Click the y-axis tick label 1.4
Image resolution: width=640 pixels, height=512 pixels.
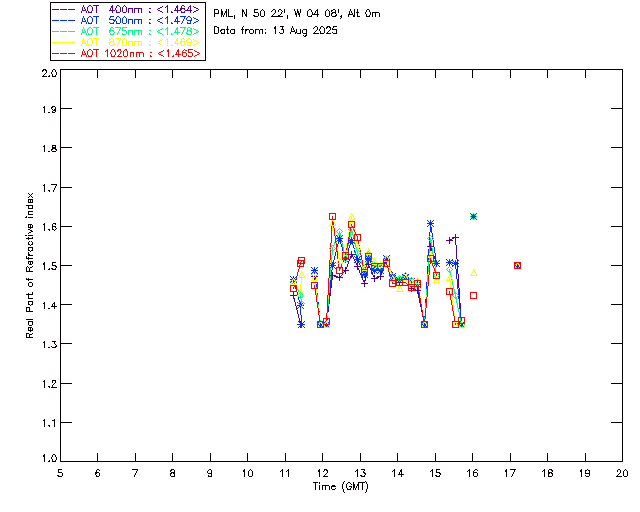tap(49, 305)
